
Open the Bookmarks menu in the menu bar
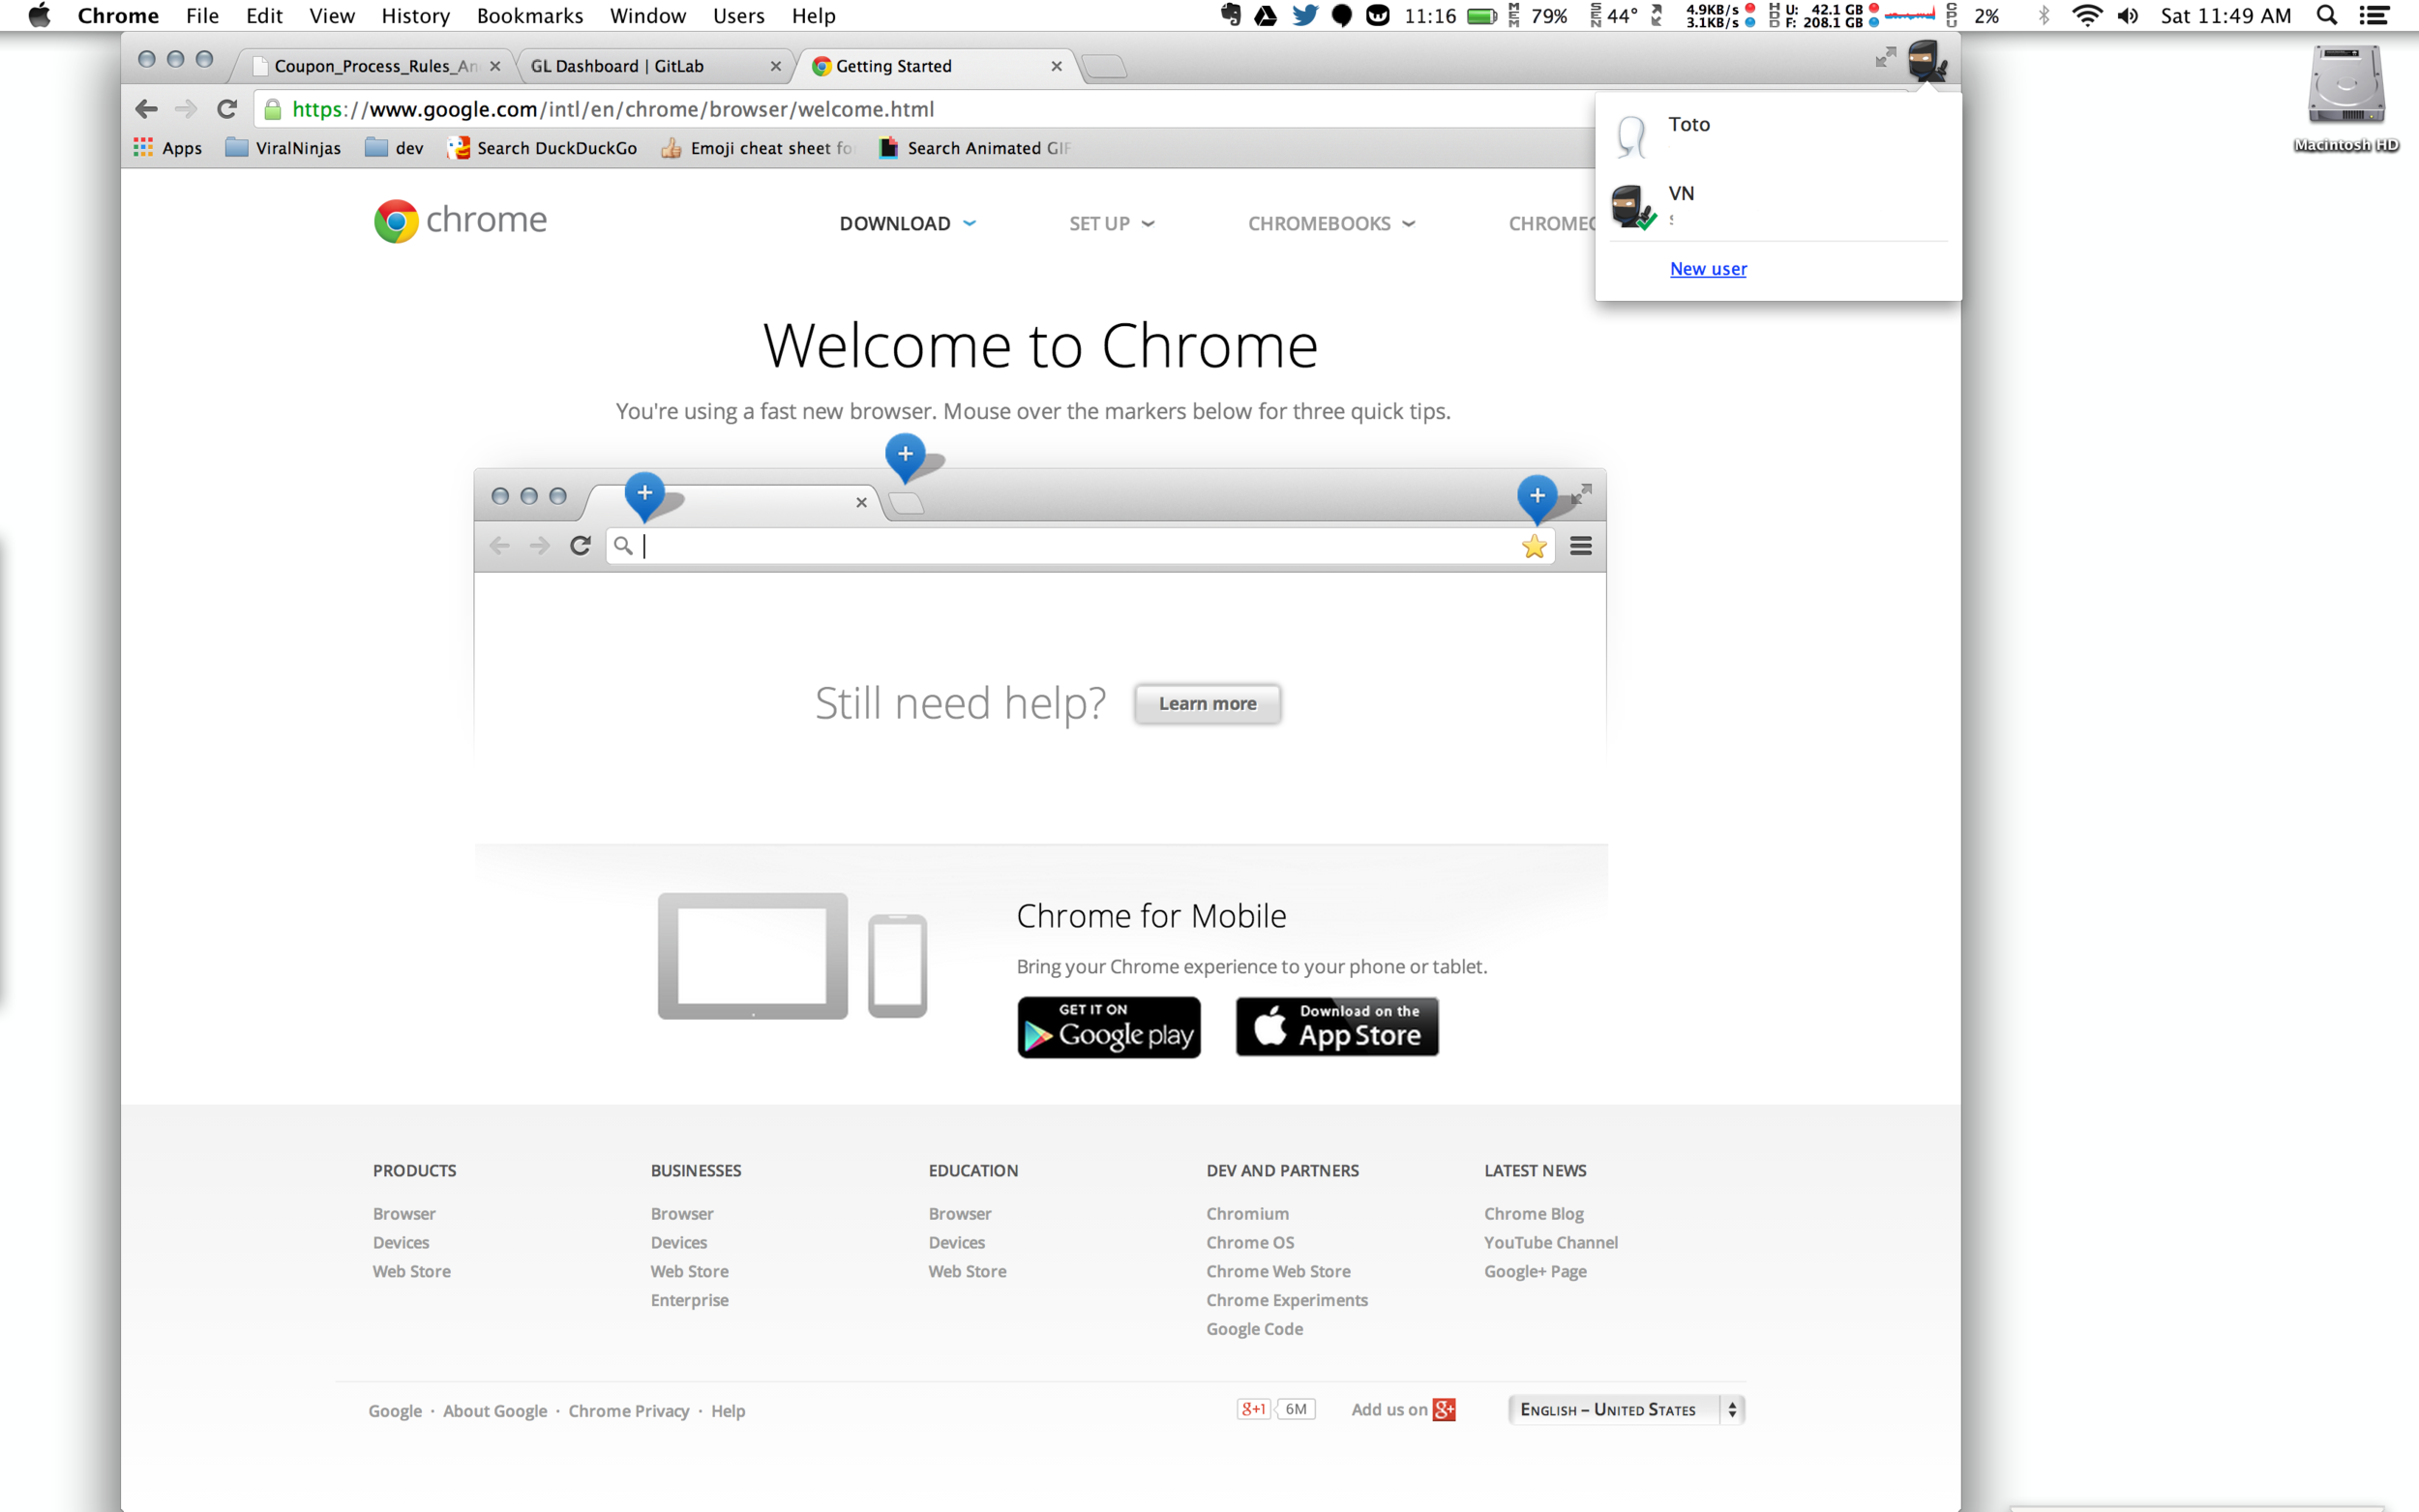pos(530,16)
